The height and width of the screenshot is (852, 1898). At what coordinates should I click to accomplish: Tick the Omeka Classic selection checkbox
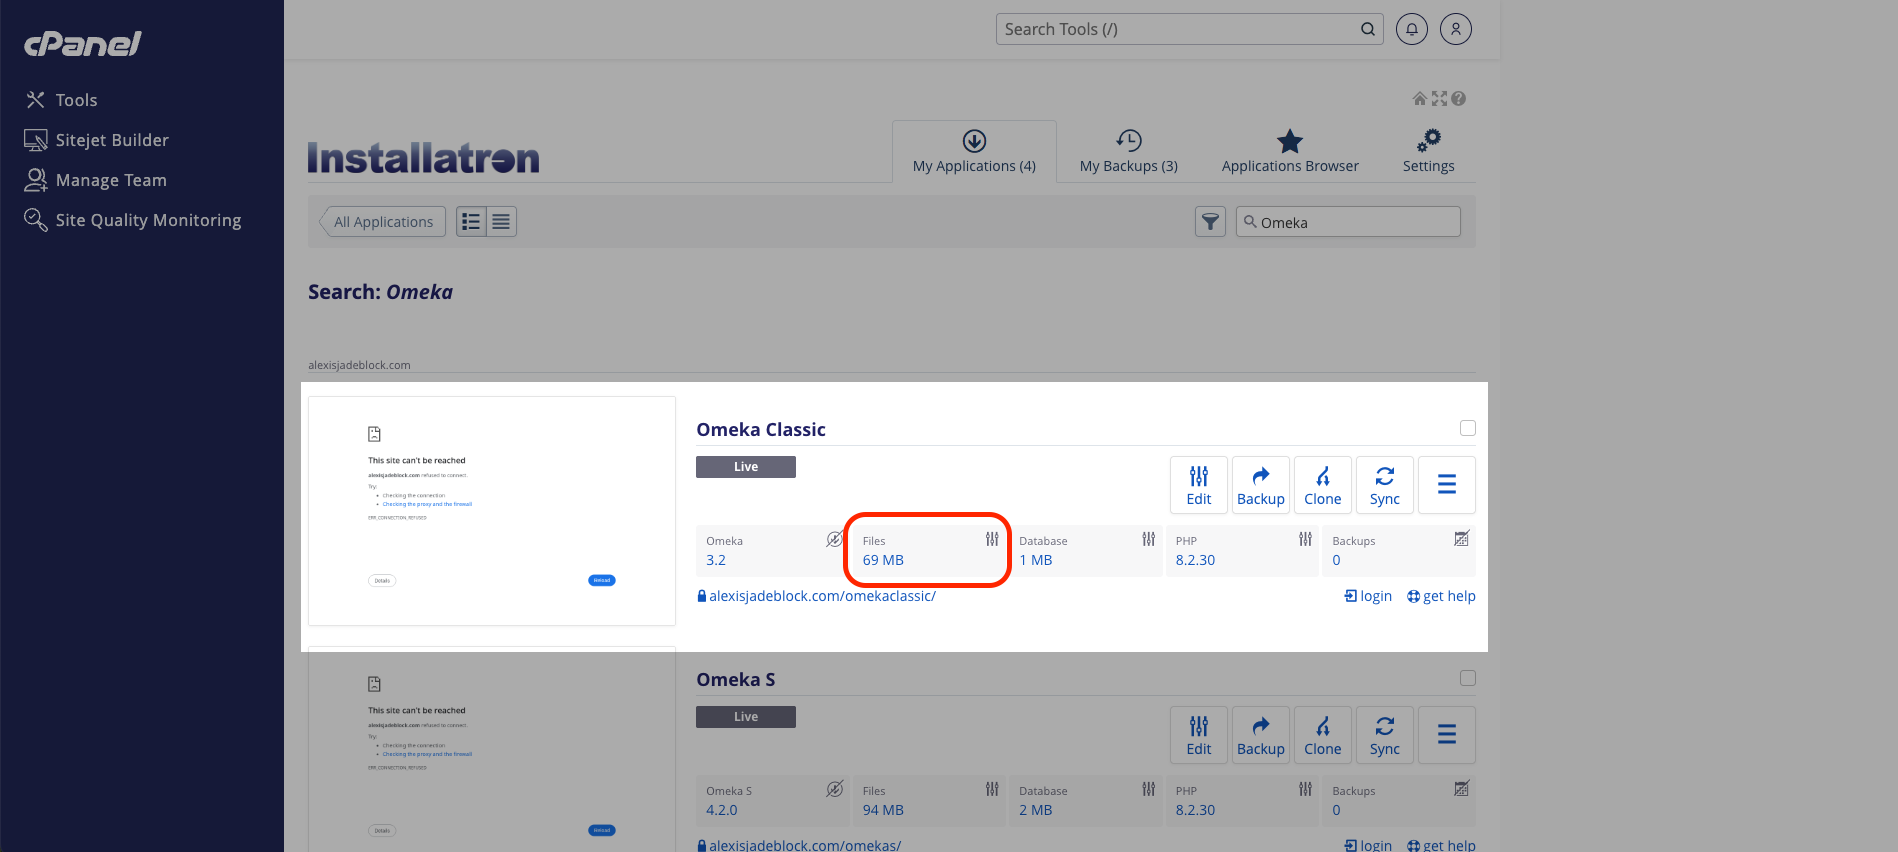1468,428
